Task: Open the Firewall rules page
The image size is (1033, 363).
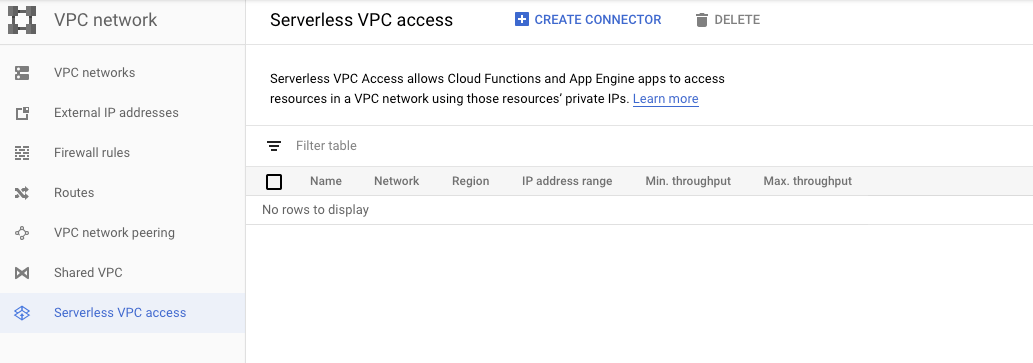Action: tap(92, 153)
